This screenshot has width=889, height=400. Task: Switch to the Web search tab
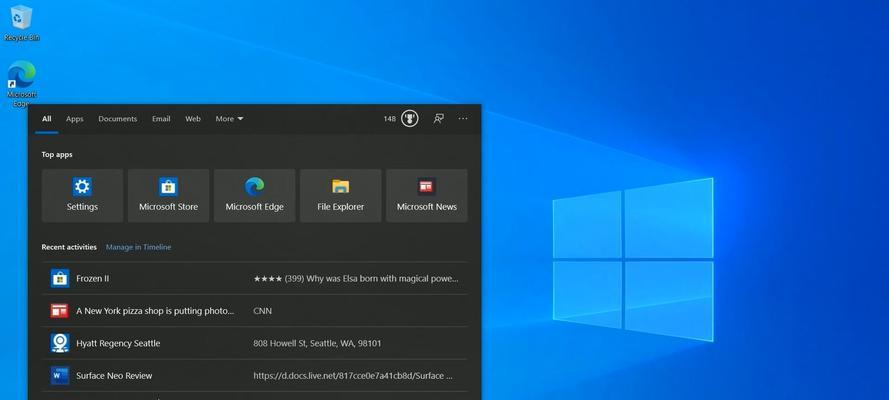[x=193, y=119]
